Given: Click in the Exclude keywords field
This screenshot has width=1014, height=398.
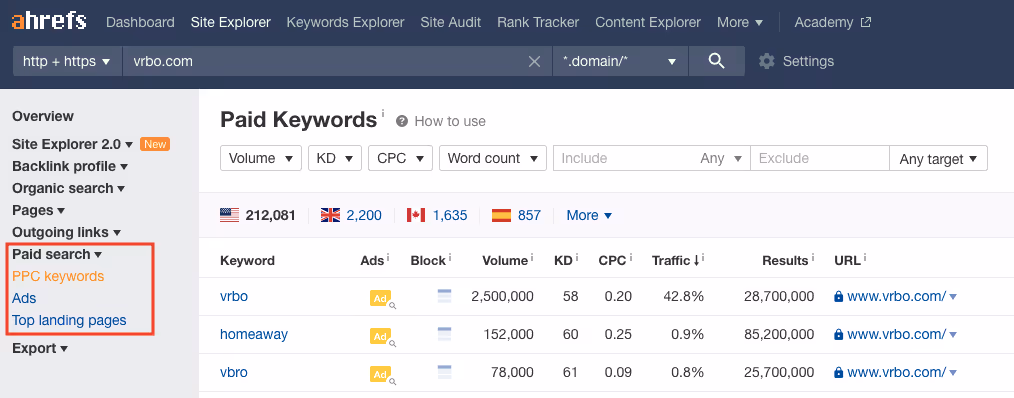Looking at the screenshot, I should [x=820, y=159].
